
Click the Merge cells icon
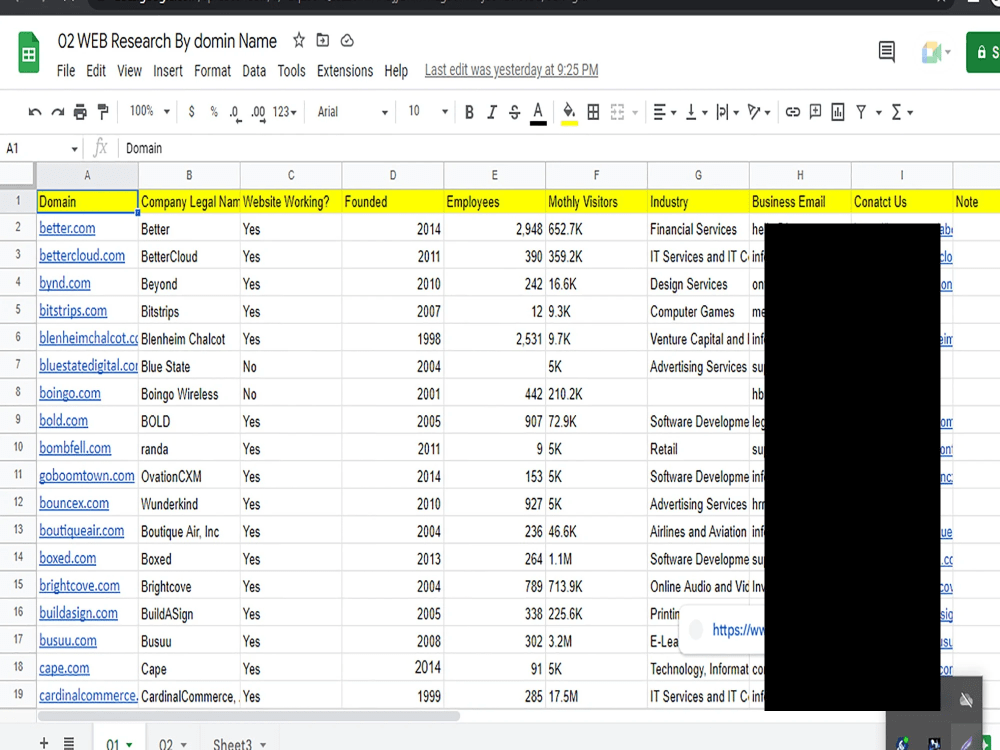coord(617,112)
